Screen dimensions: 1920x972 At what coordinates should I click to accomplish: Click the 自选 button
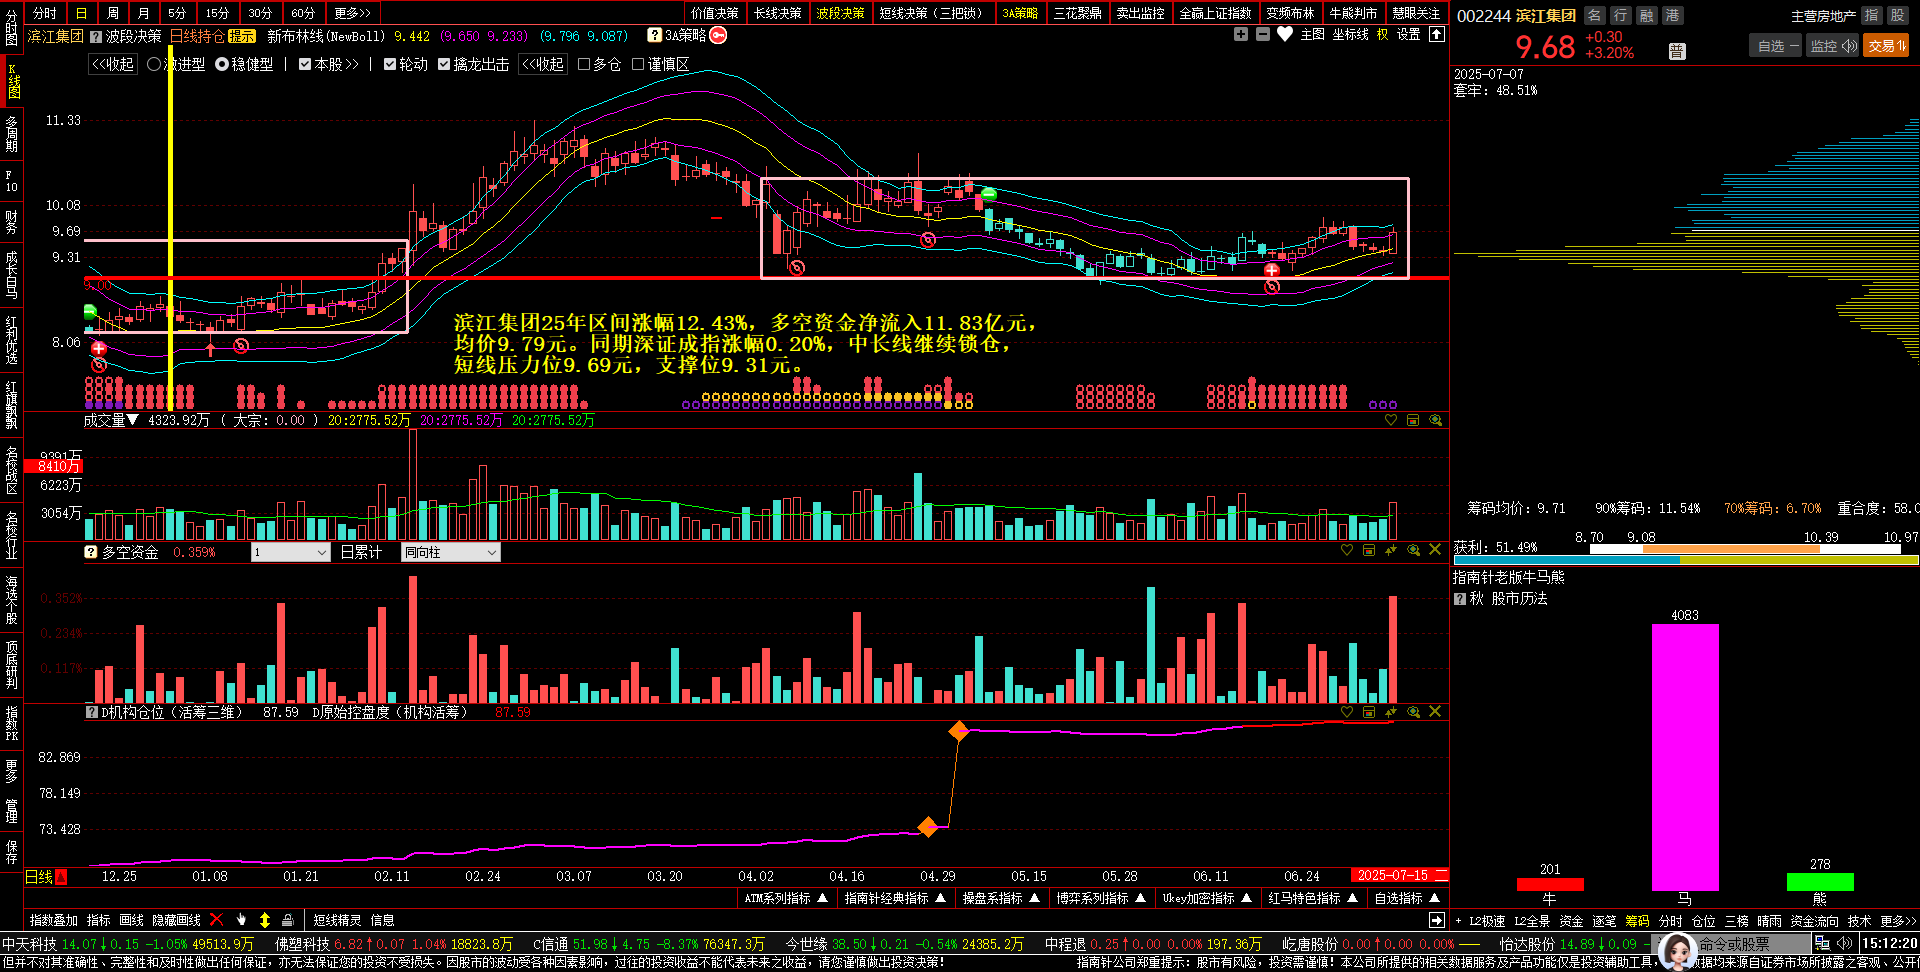click(1775, 46)
